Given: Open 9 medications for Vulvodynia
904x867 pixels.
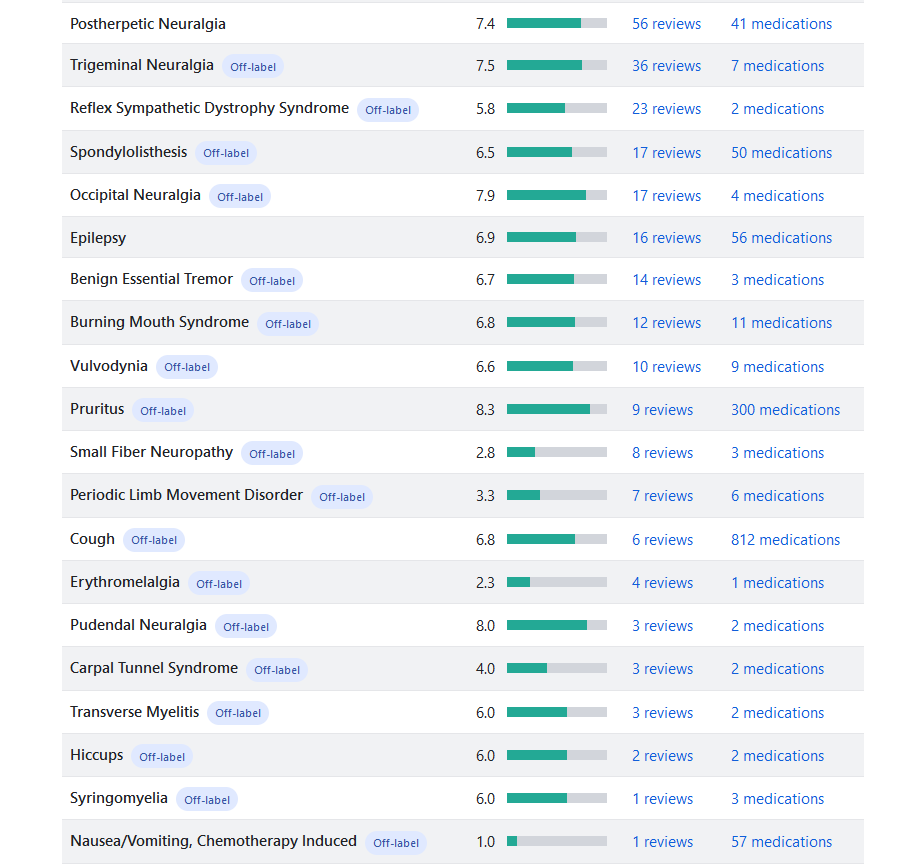Looking at the screenshot, I should tap(777, 367).
